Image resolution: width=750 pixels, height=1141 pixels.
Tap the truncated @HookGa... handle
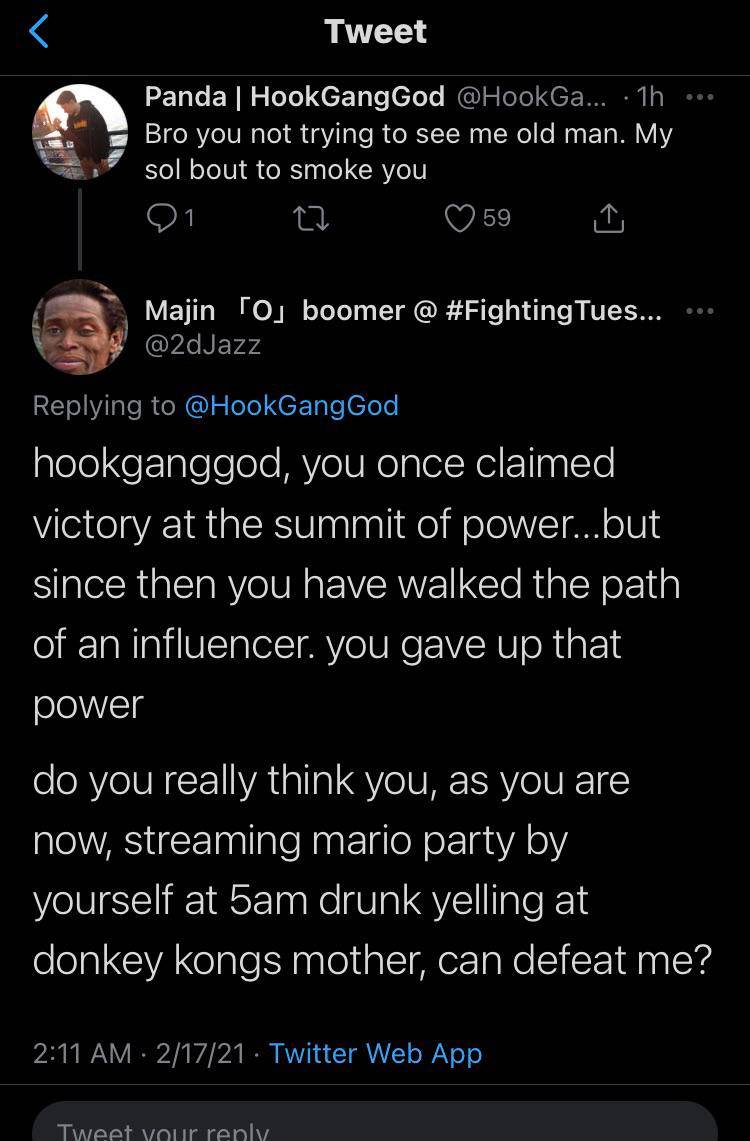click(x=530, y=96)
